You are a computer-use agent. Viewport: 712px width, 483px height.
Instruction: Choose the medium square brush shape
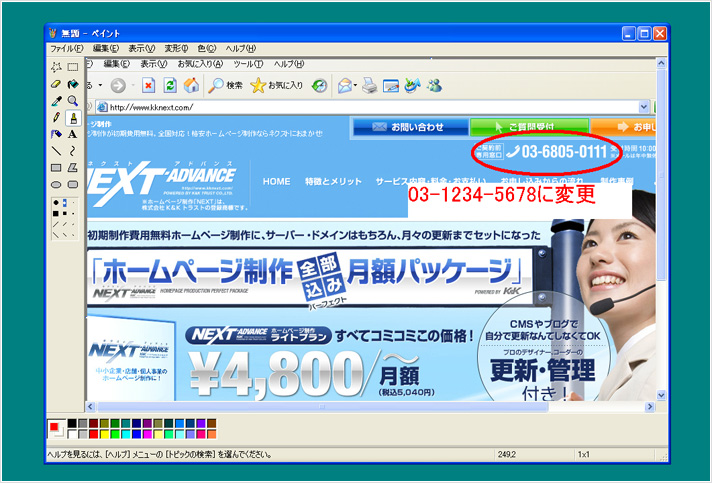64,213
